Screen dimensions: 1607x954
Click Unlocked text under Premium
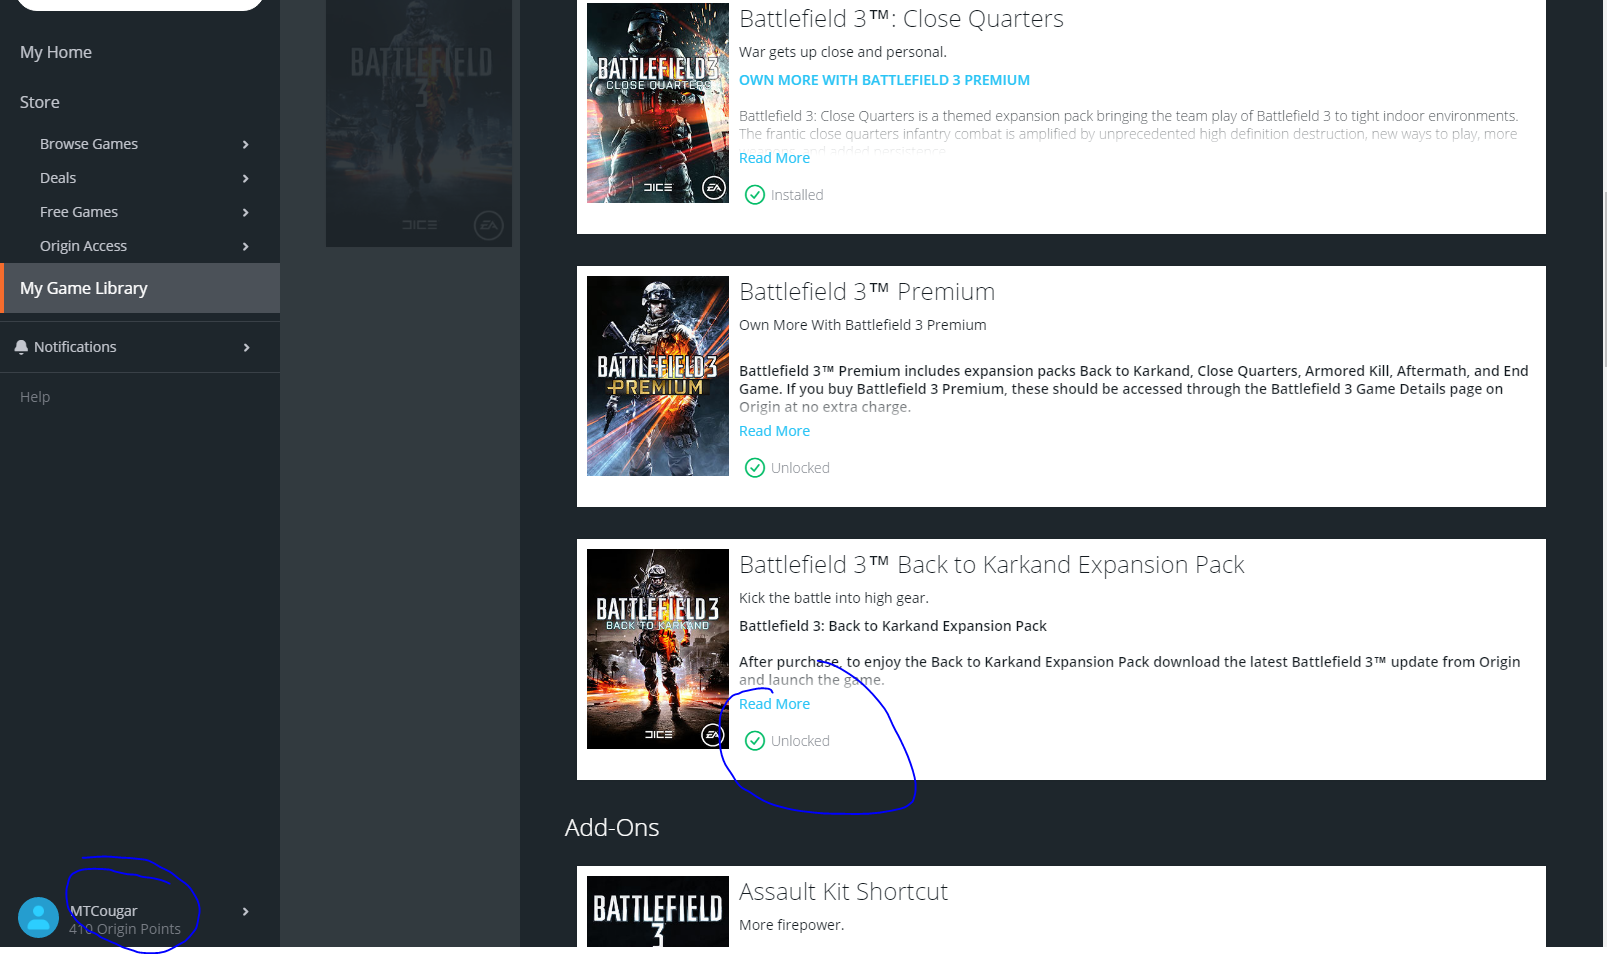click(x=800, y=468)
